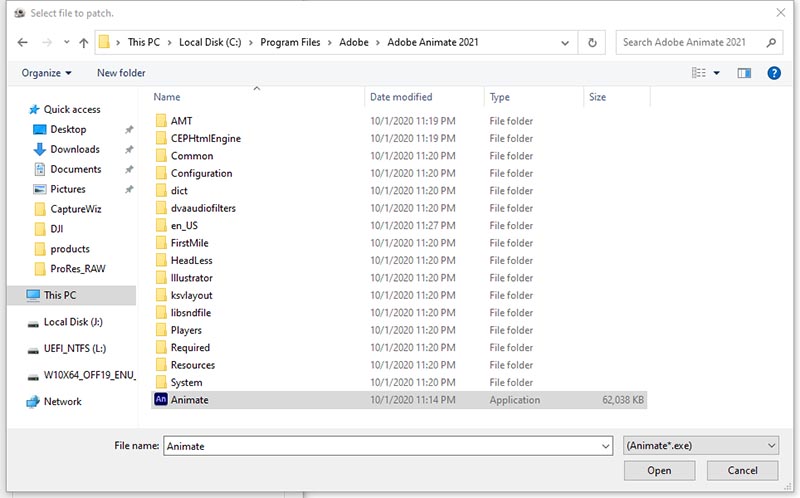The image size is (800, 498).
Task: Open the Help button
Action: [773, 73]
